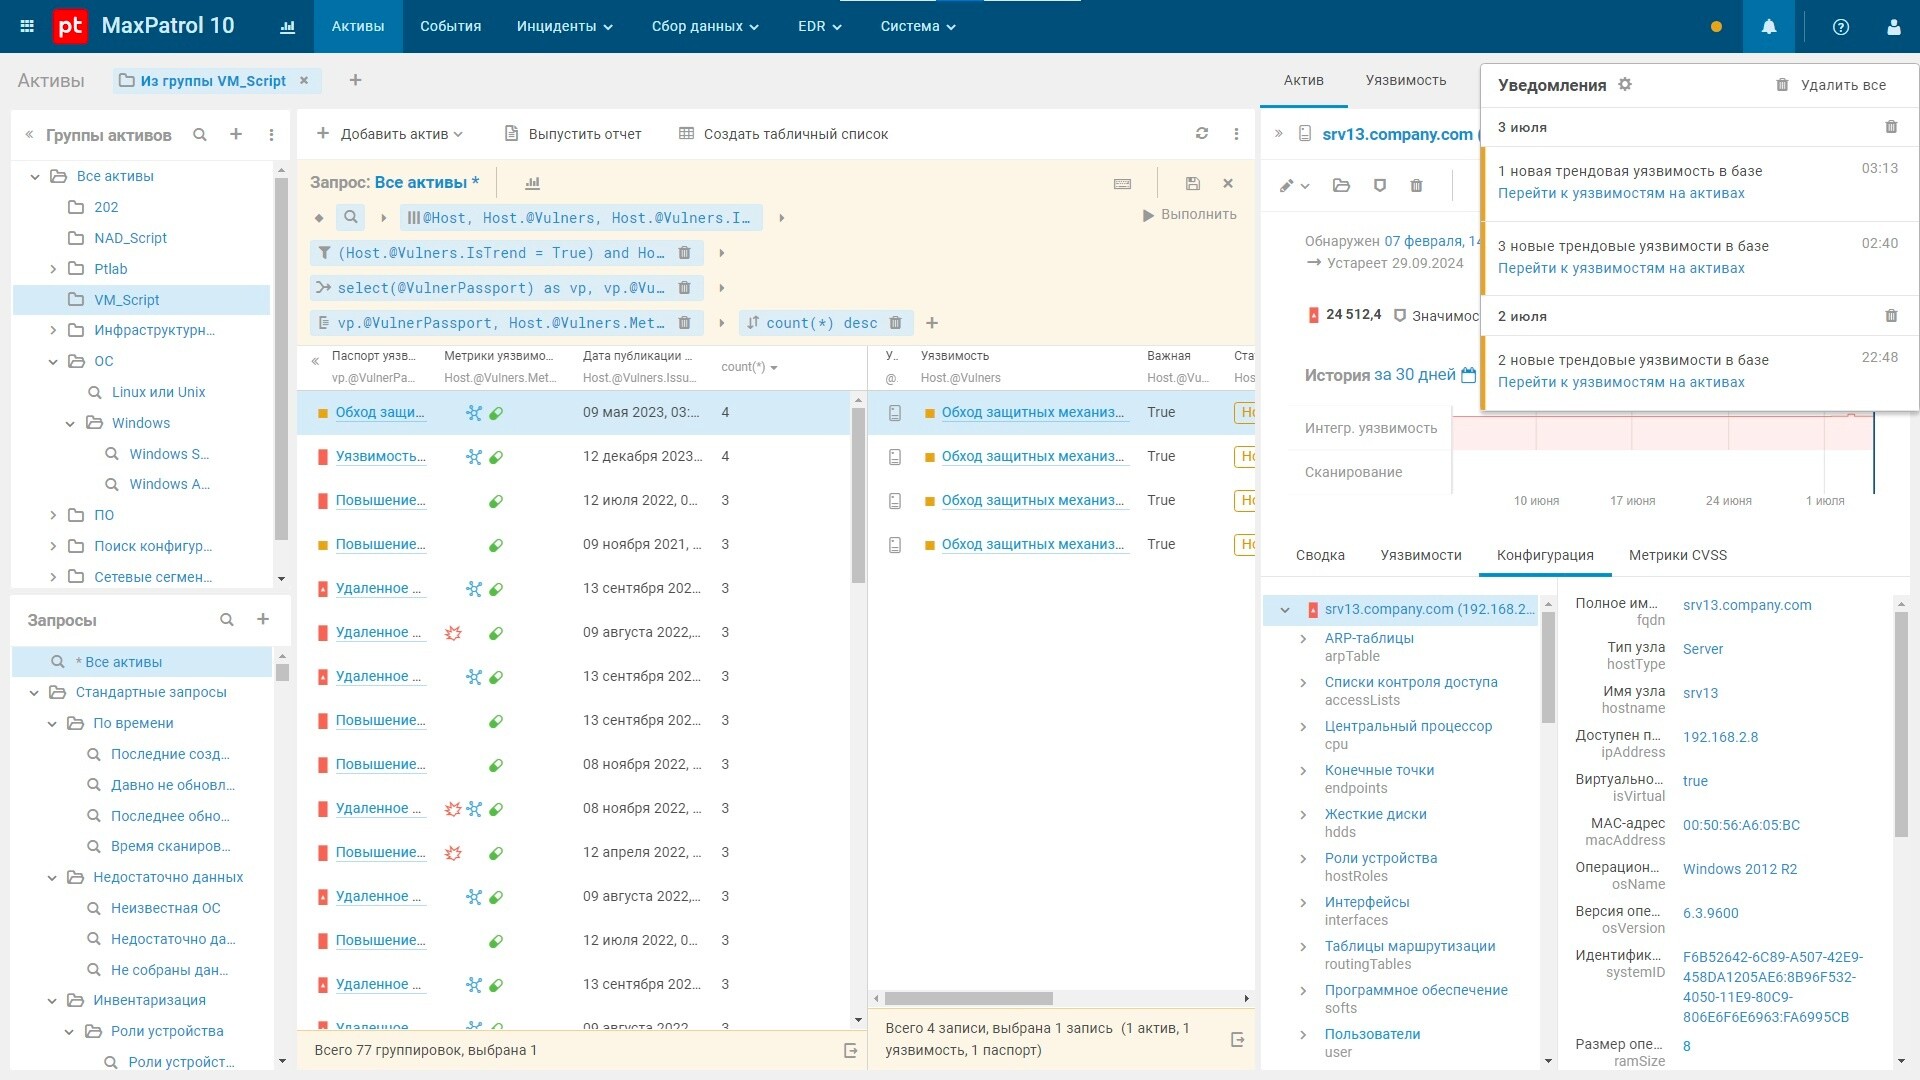Add a new asset group
This screenshot has width=1920, height=1080.
[x=236, y=134]
